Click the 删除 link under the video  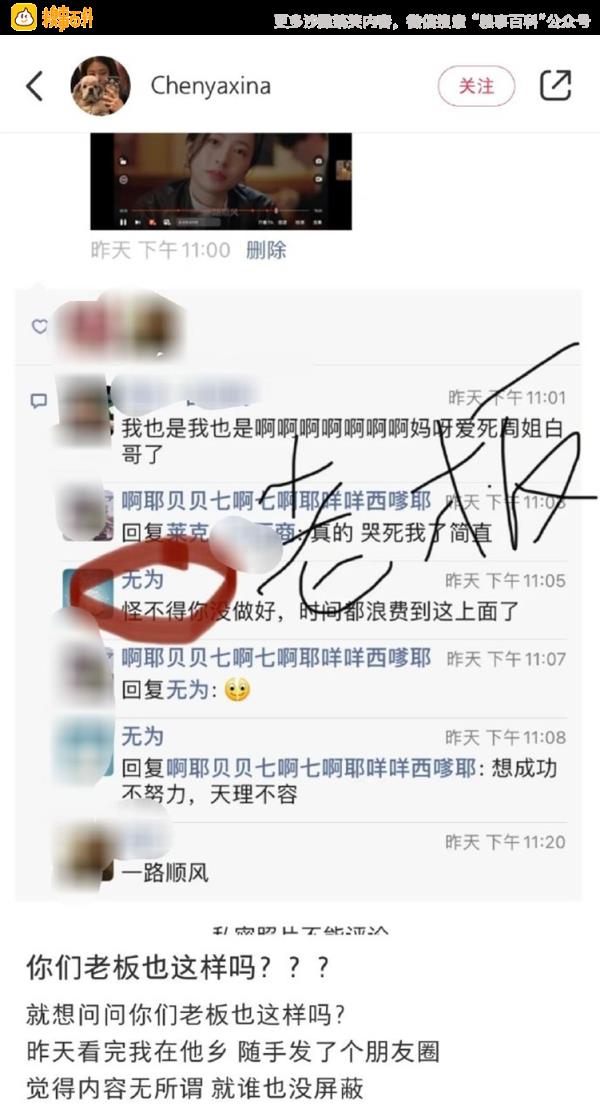pyautogui.click(x=266, y=250)
